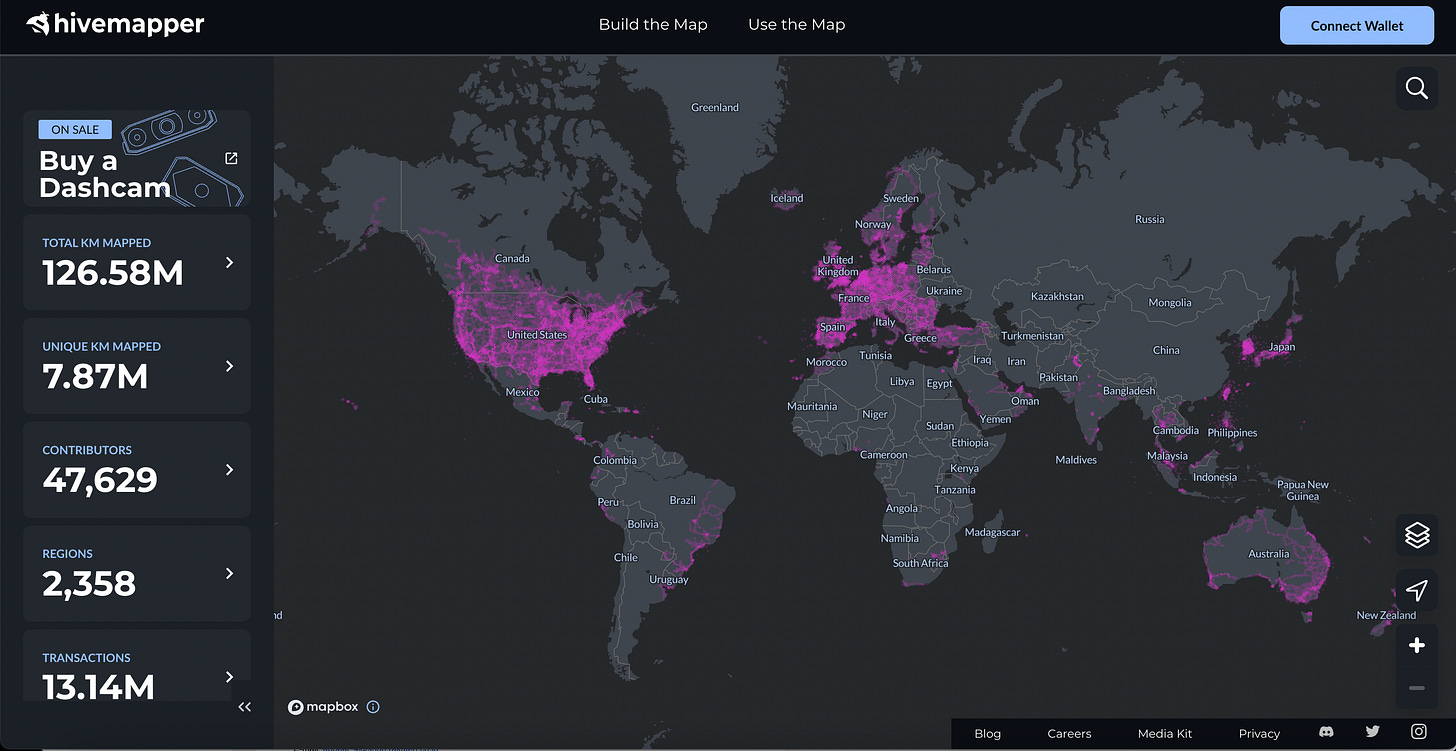This screenshot has width=1456, height=751.
Task: Click the Japan label on map
Action: (x=1281, y=347)
